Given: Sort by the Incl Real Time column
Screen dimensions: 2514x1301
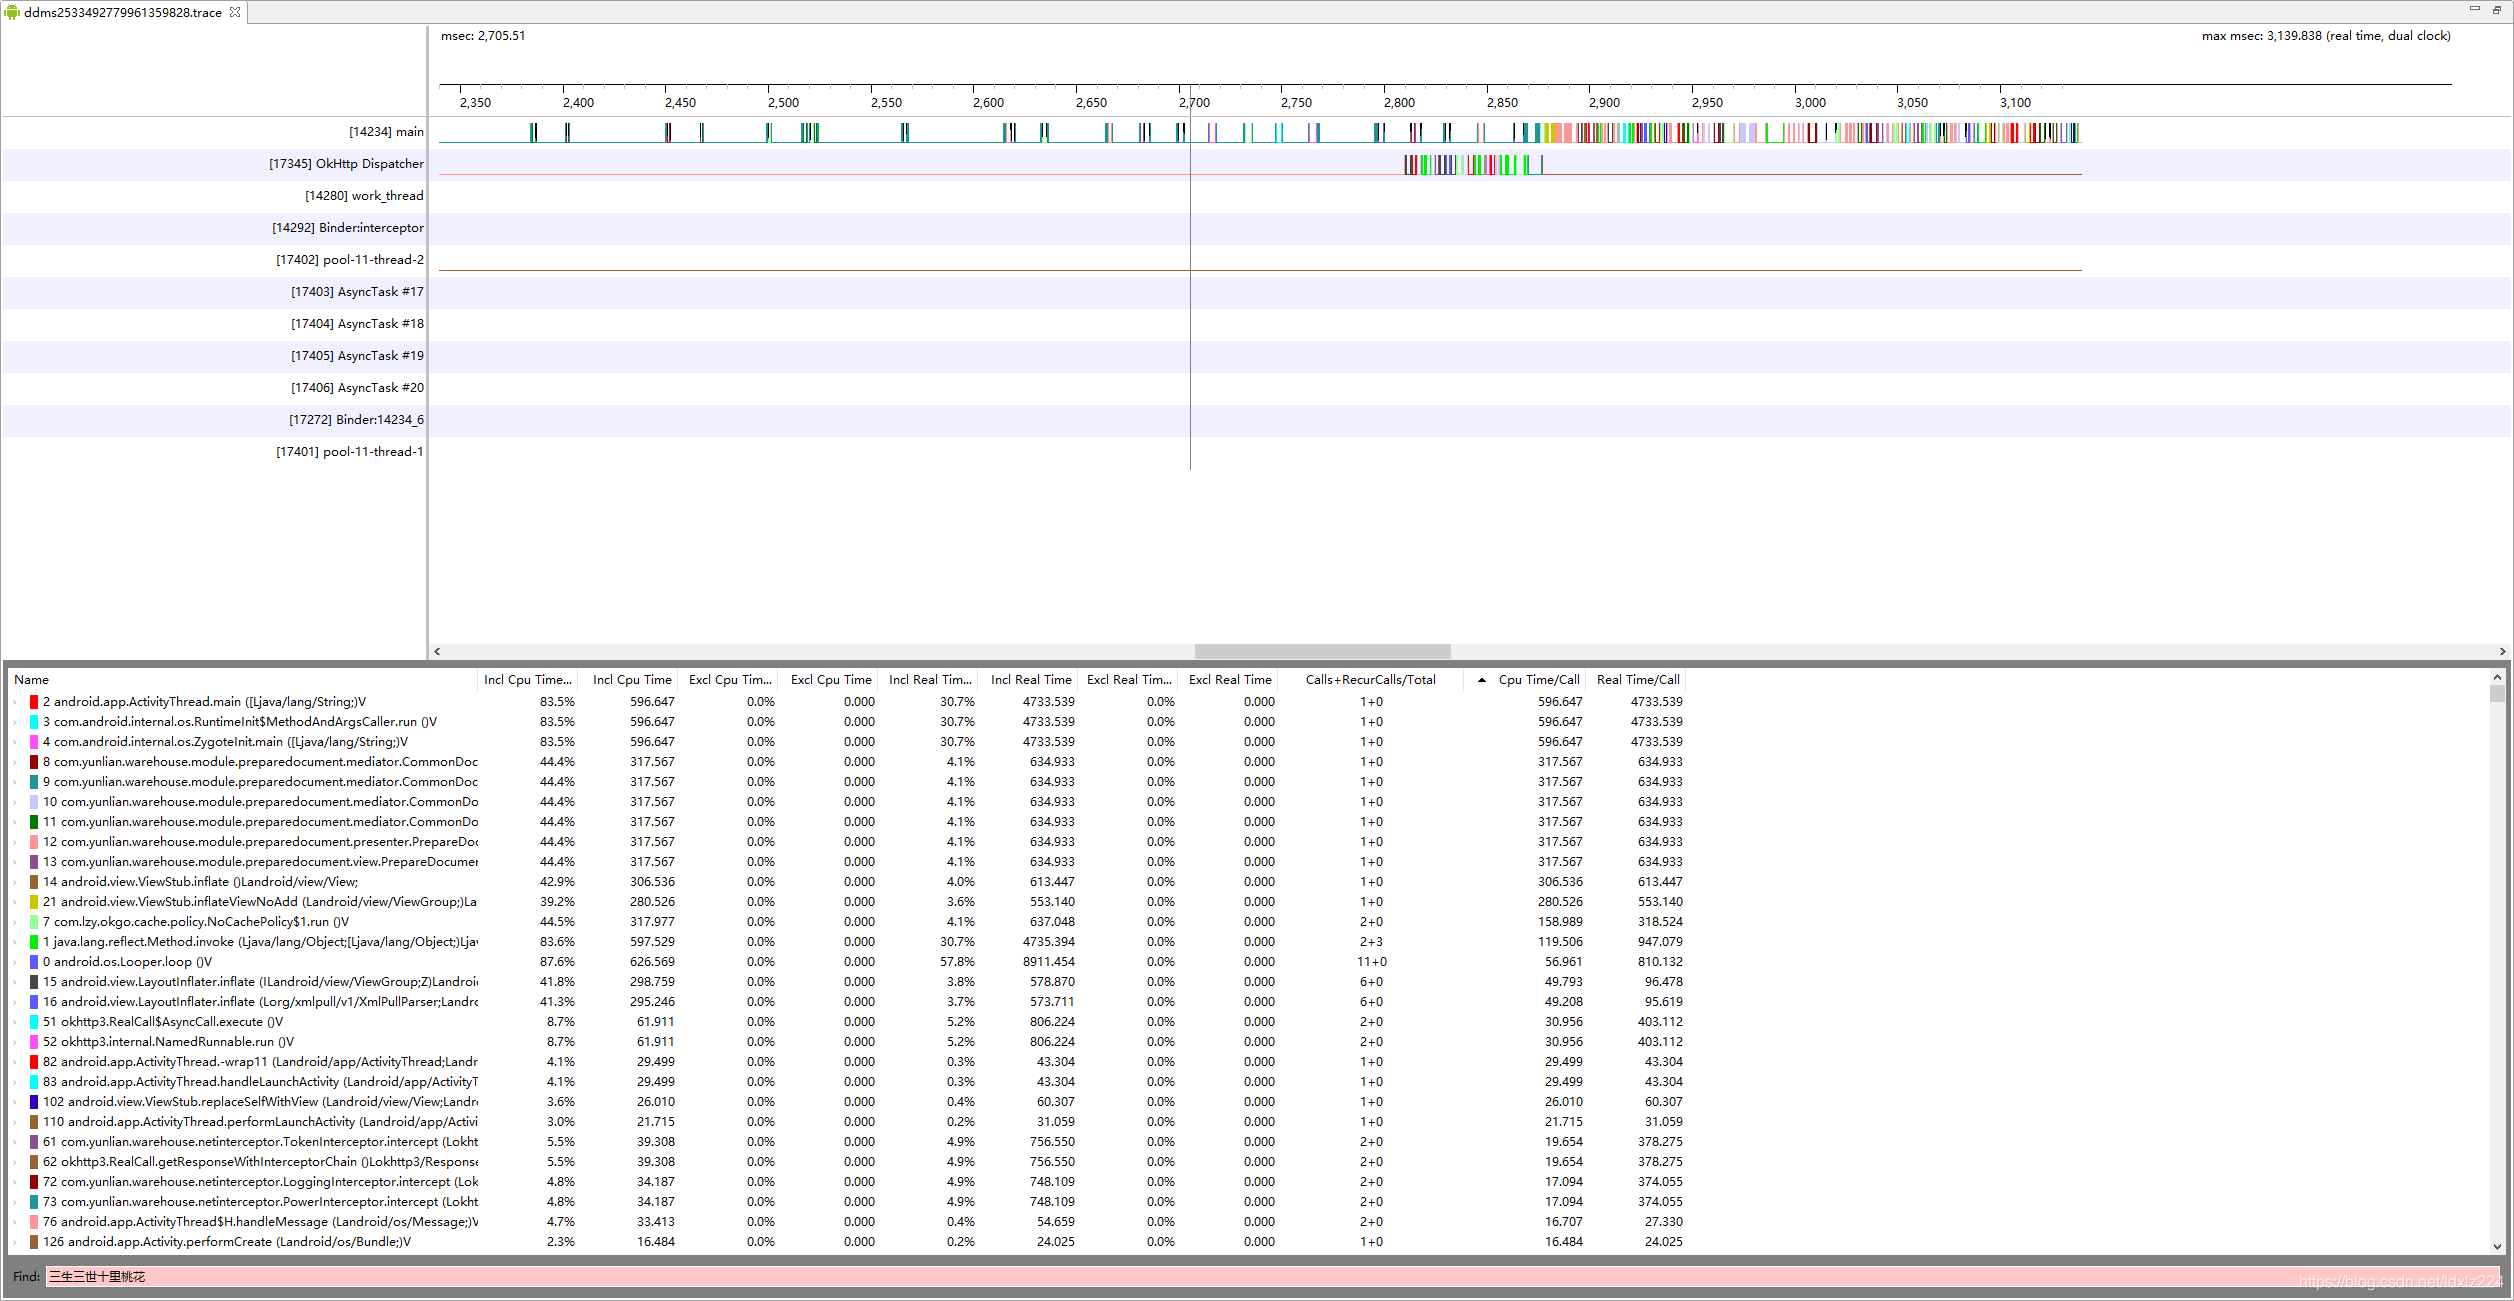Looking at the screenshot, I should [x=1030, y=680].
